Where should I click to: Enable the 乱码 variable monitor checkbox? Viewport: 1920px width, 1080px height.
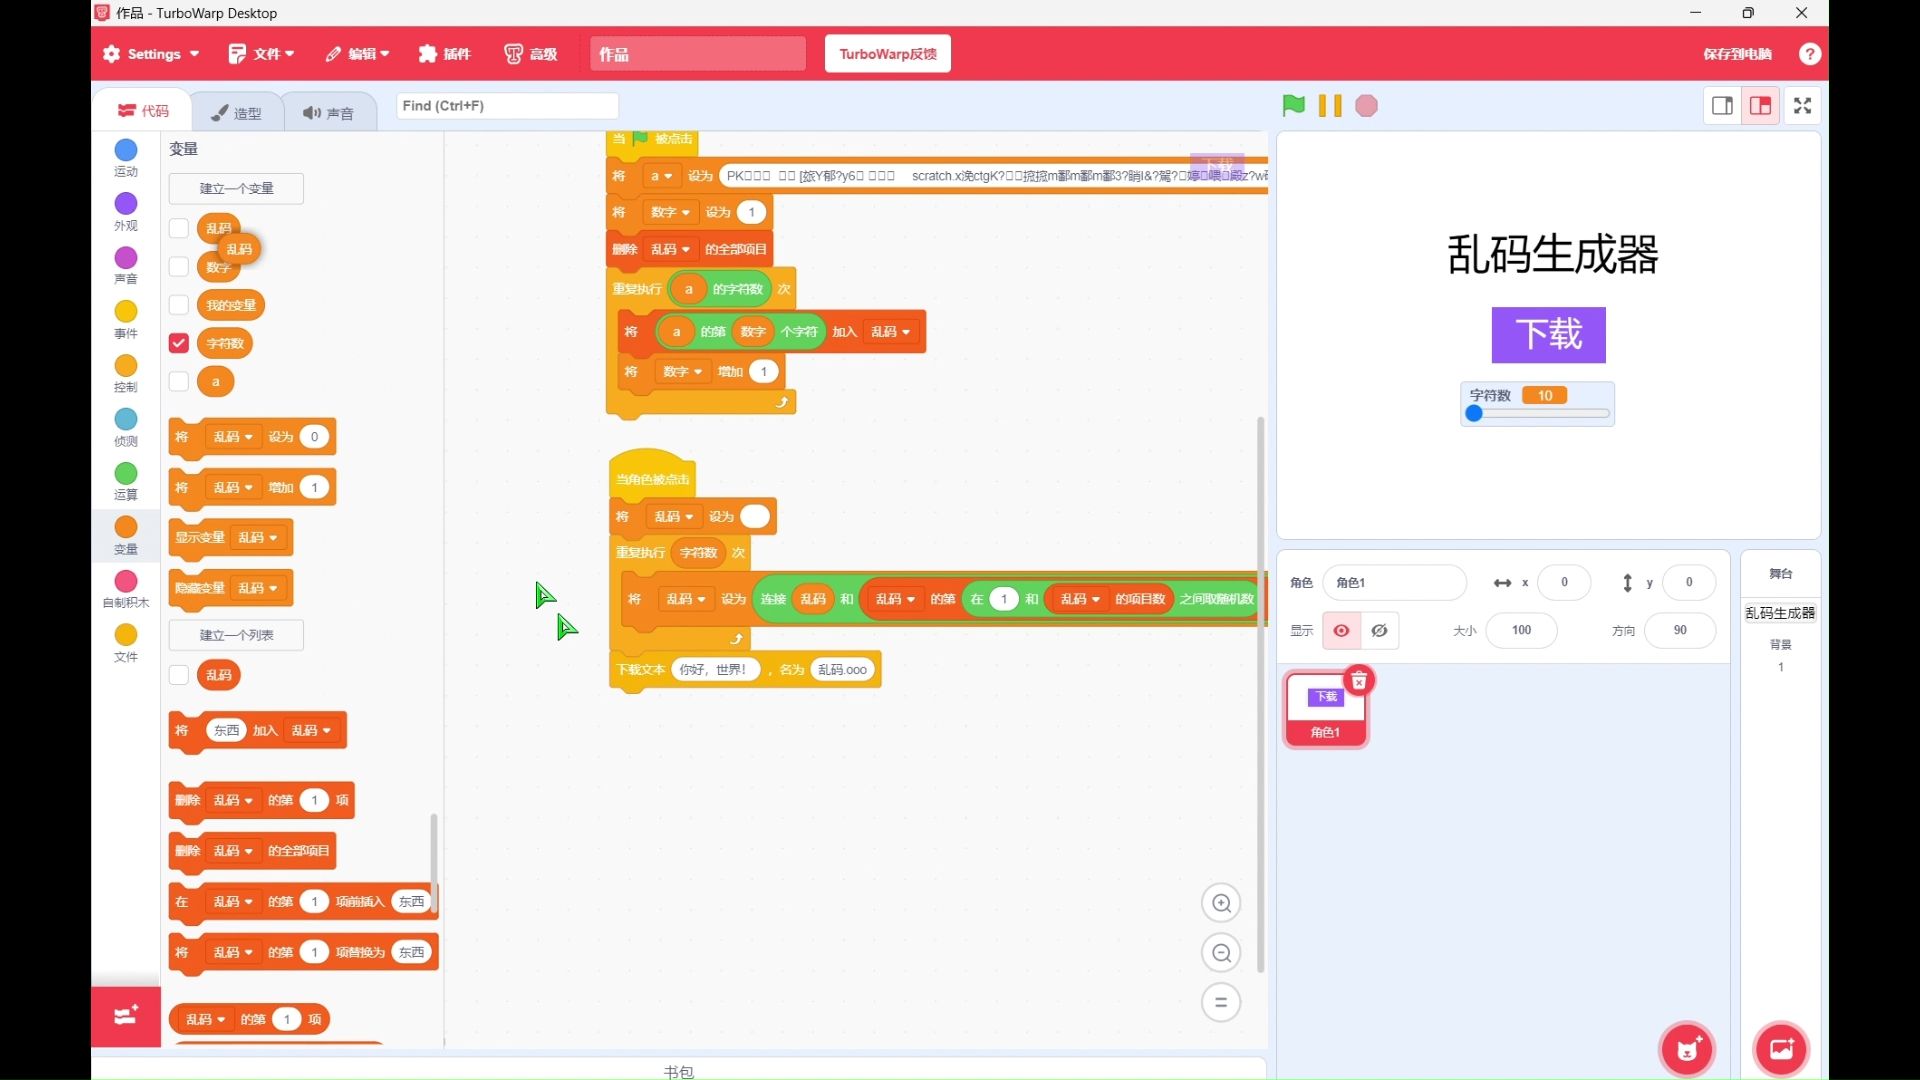click(x=179, y=228)
